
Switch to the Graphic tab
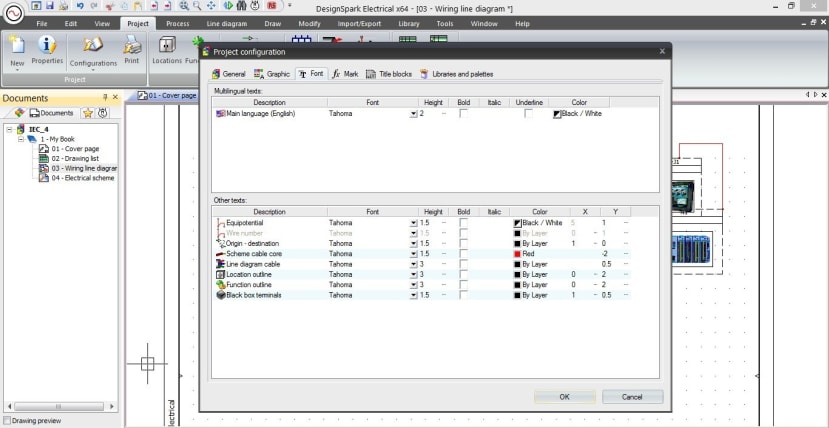(272, 74)
